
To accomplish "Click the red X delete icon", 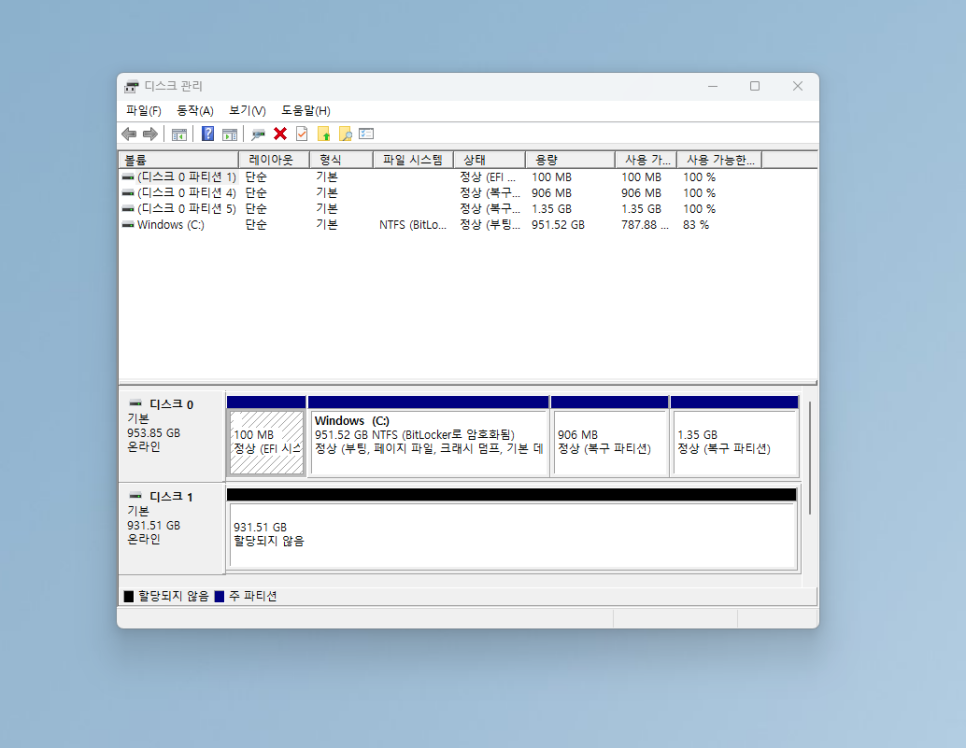I will coord(280,134).
